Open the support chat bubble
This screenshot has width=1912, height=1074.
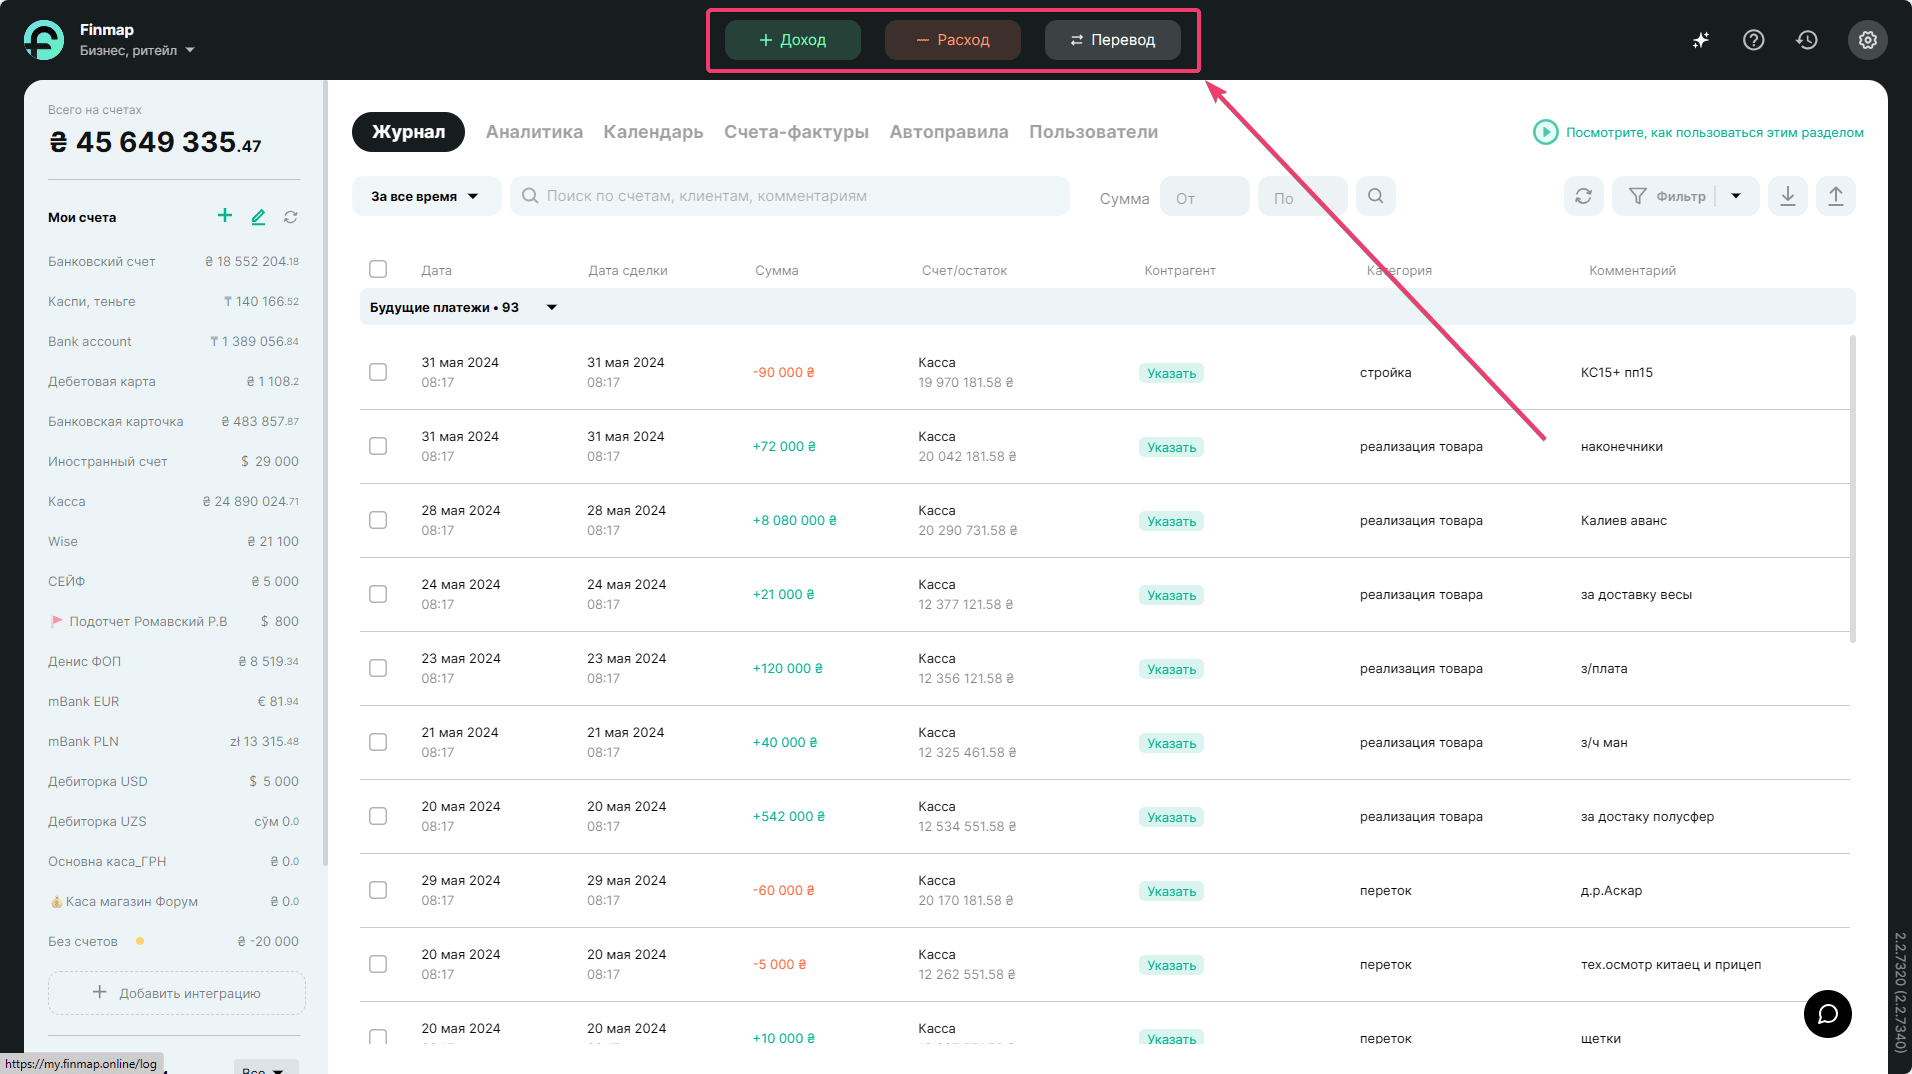click(x=1827, y=1014)
